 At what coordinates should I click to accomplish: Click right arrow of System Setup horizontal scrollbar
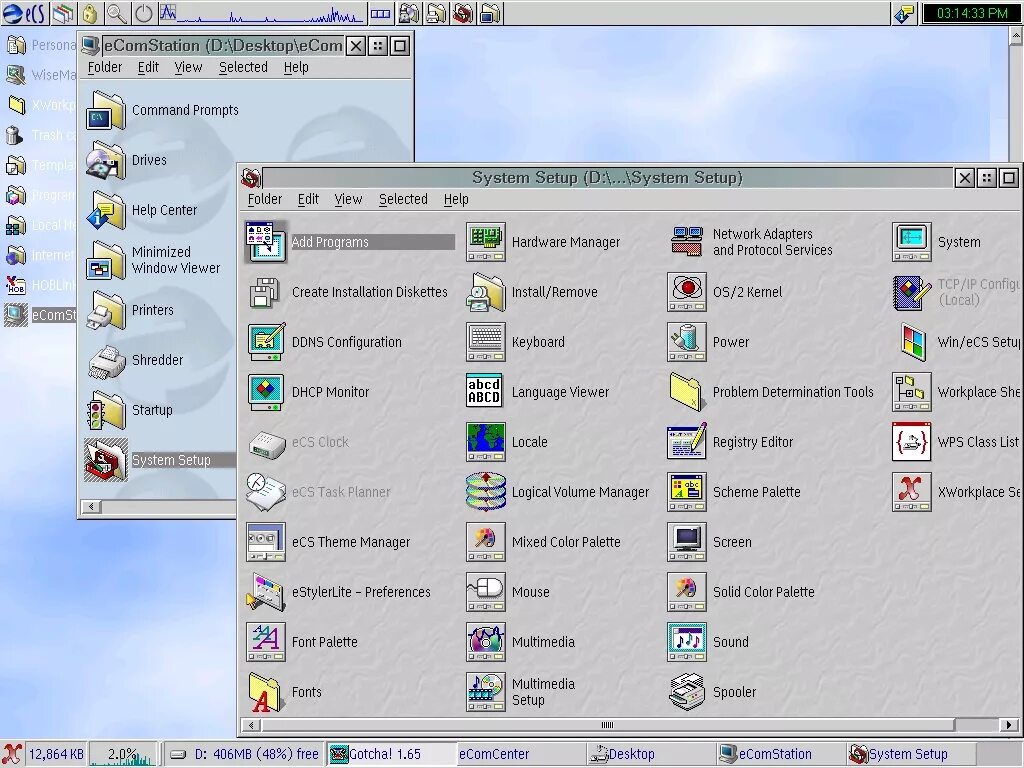[1009, 725]
